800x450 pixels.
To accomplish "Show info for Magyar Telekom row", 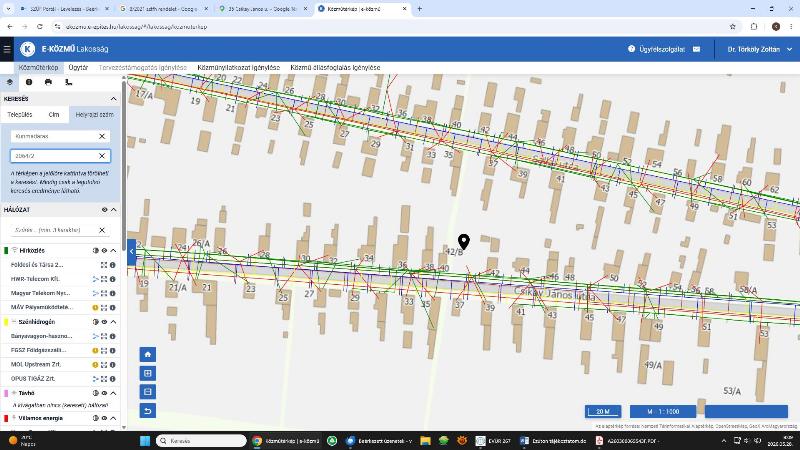I will coord(113,293).
